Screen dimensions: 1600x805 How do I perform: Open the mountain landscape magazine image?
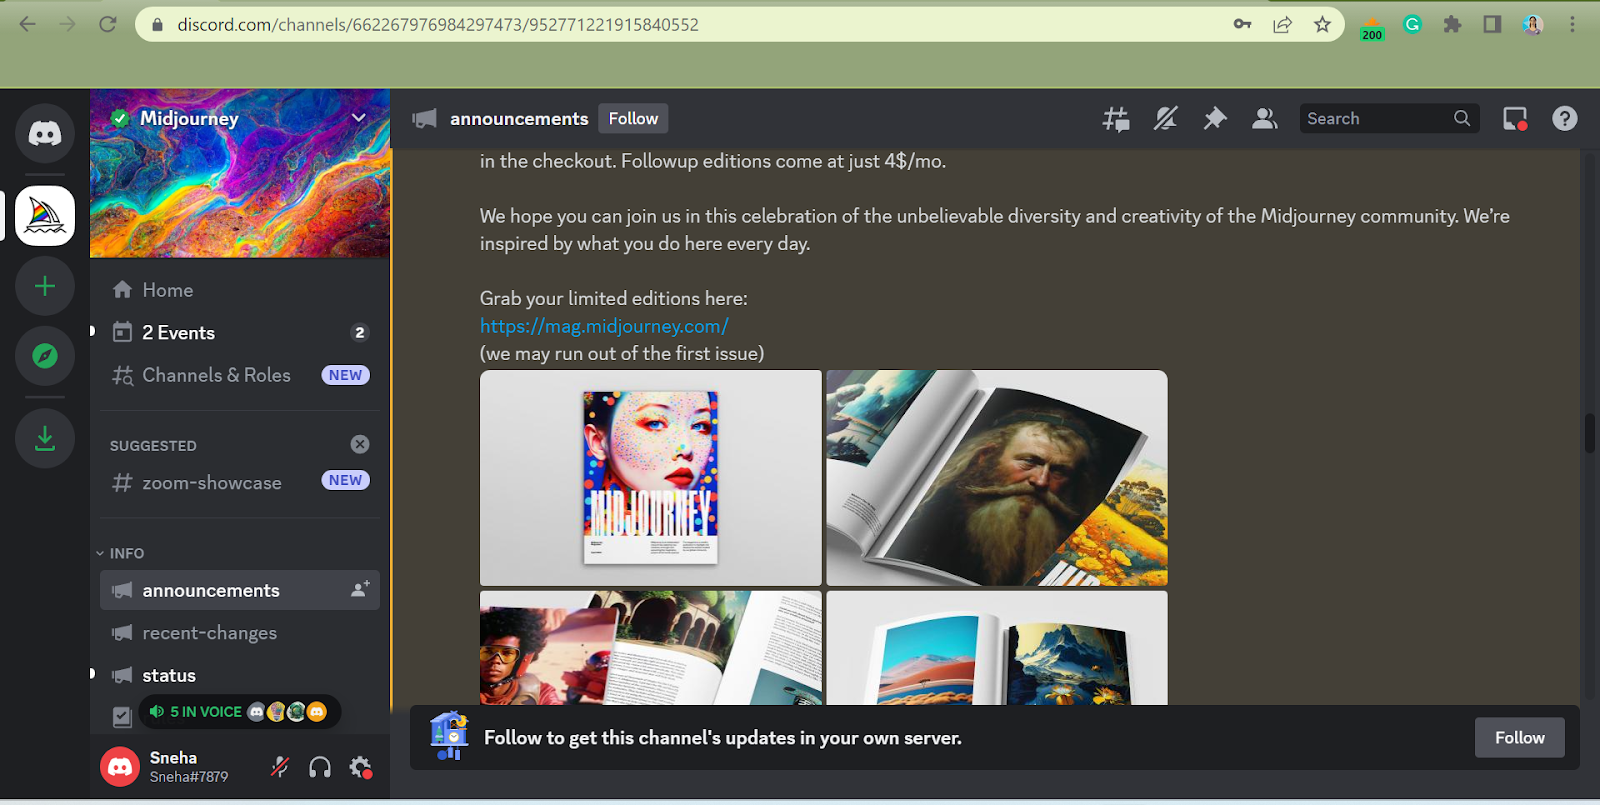coord(997,648)
